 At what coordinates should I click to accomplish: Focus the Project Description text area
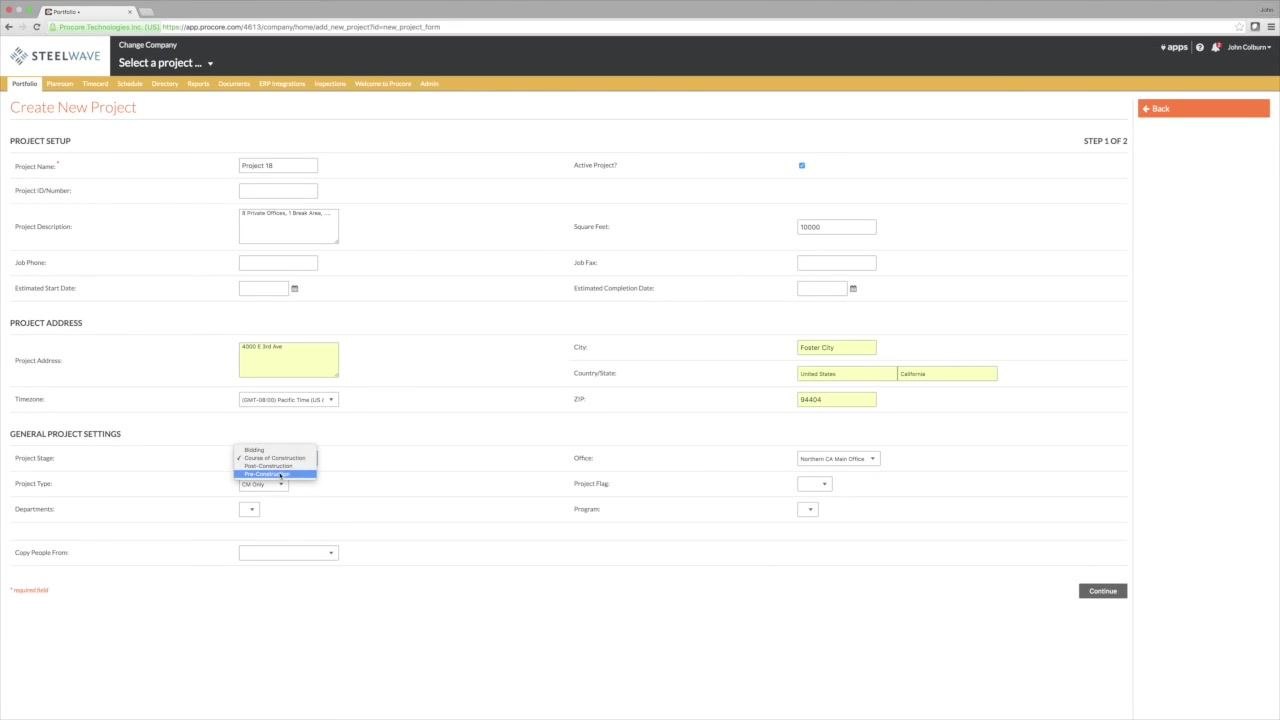(x=288, y=226)
